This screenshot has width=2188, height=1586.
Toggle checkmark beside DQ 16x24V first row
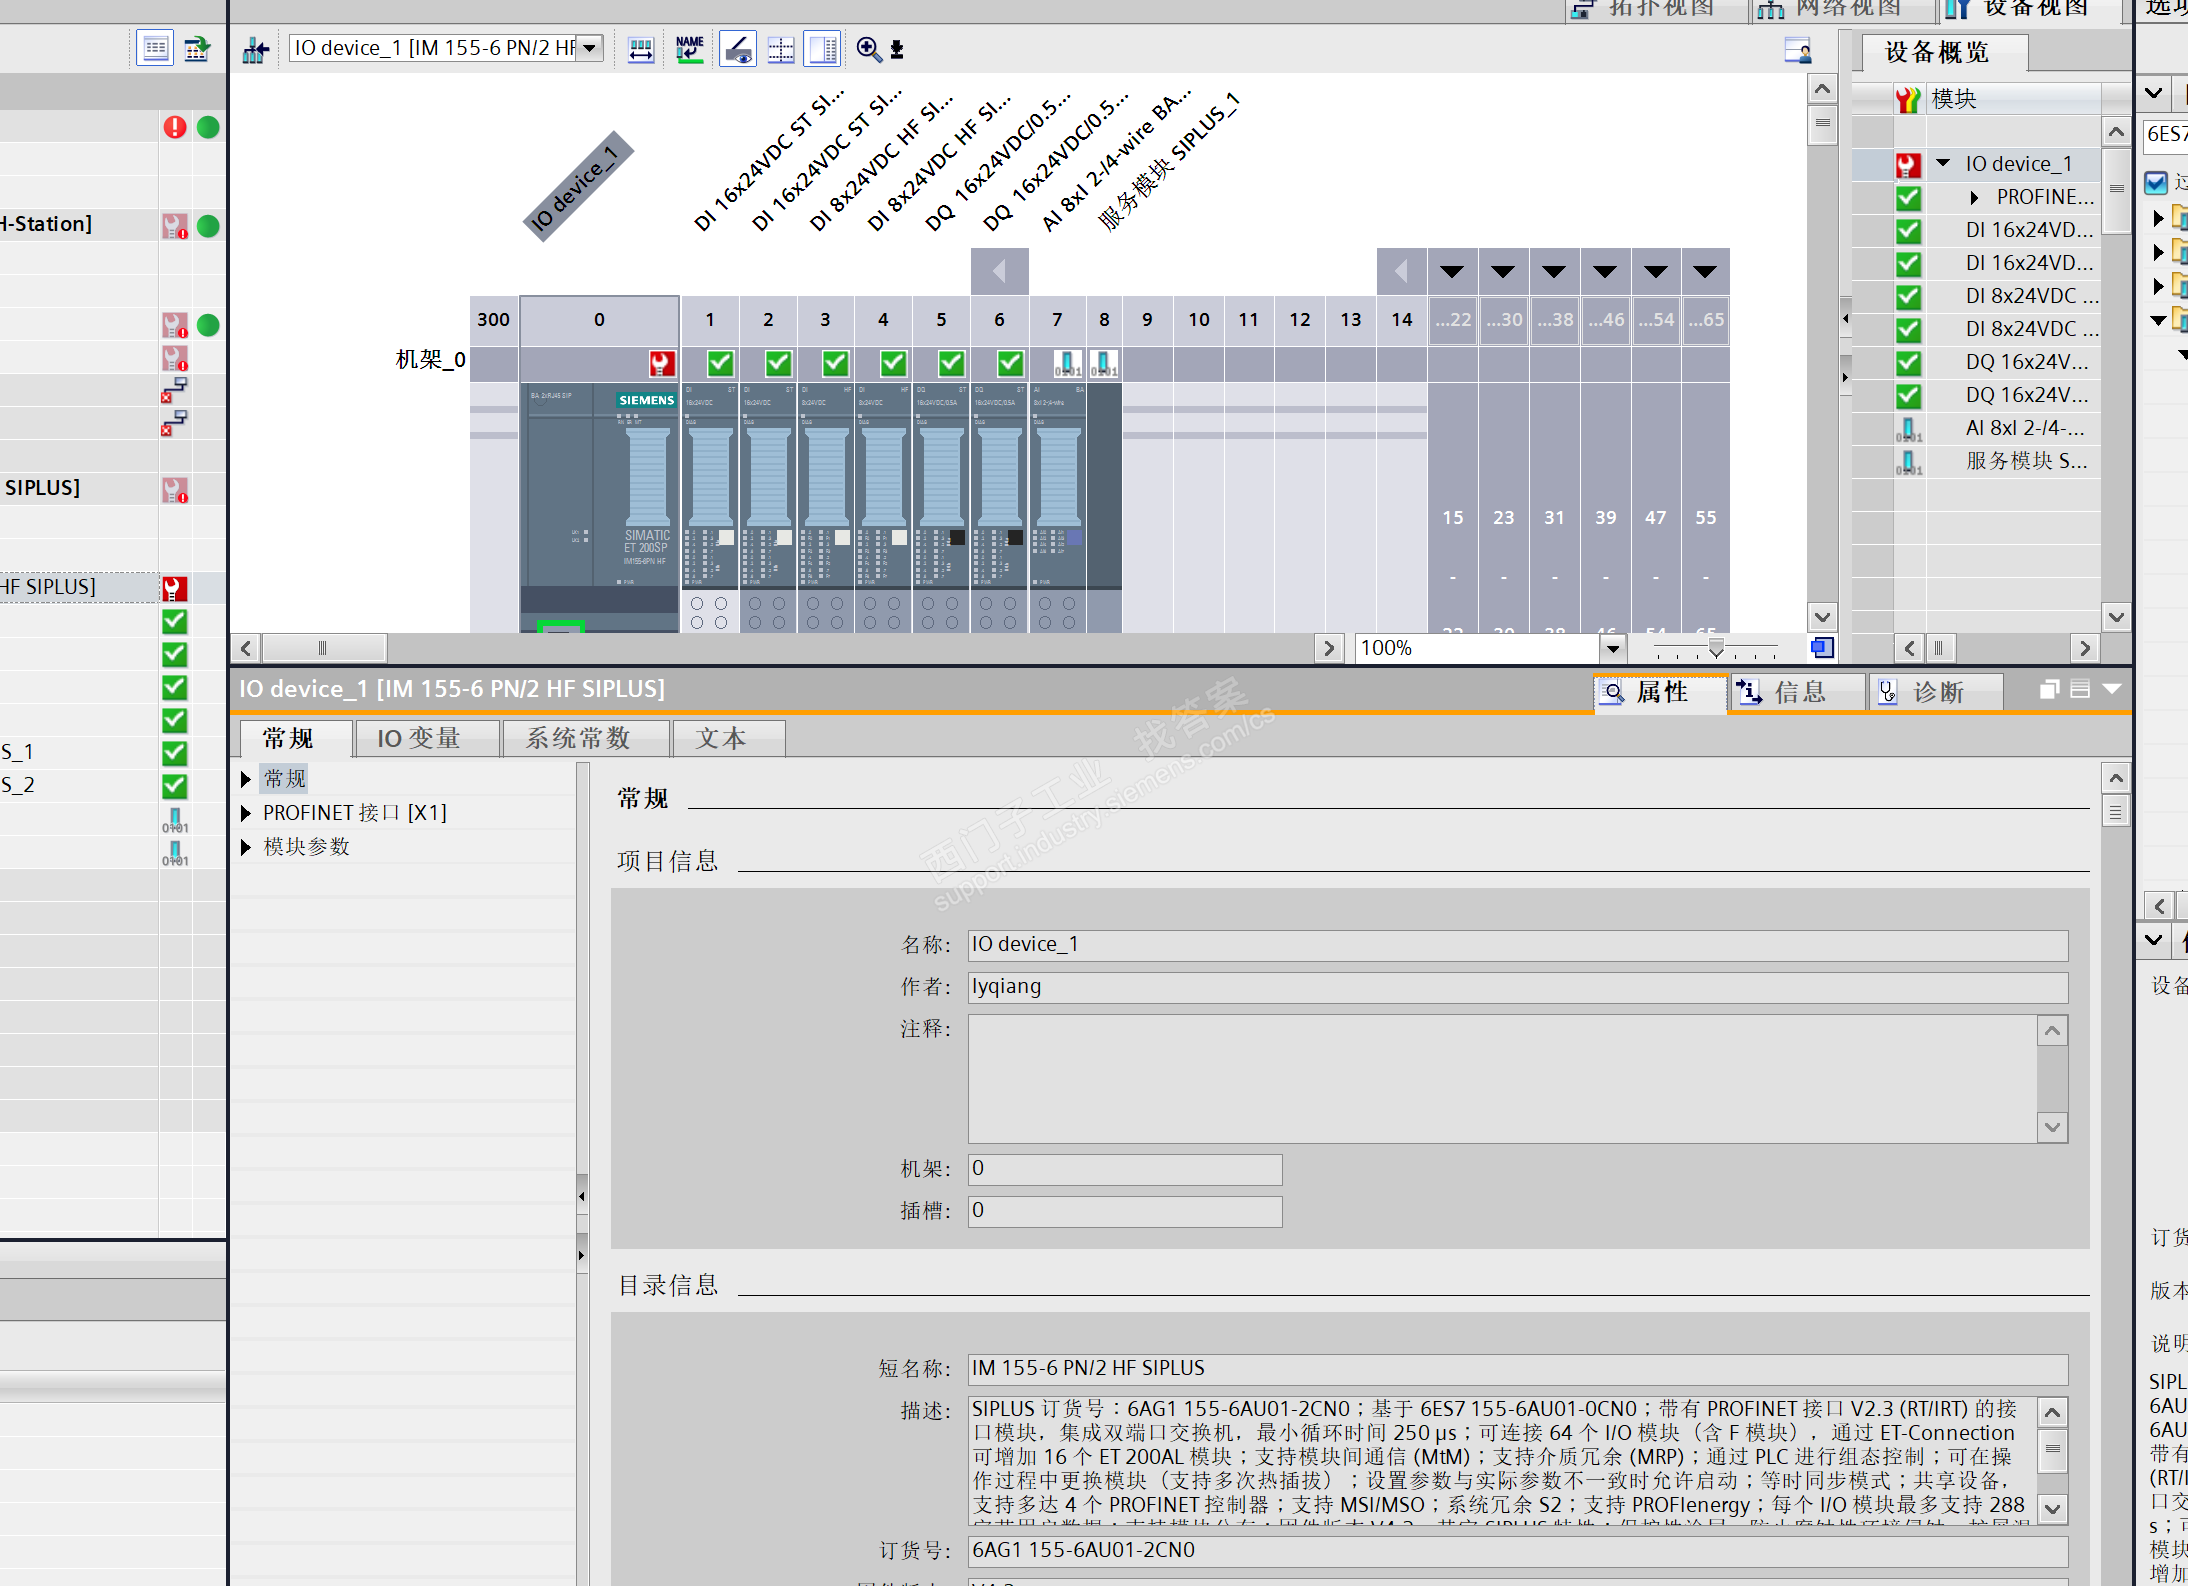point(1908,362)
